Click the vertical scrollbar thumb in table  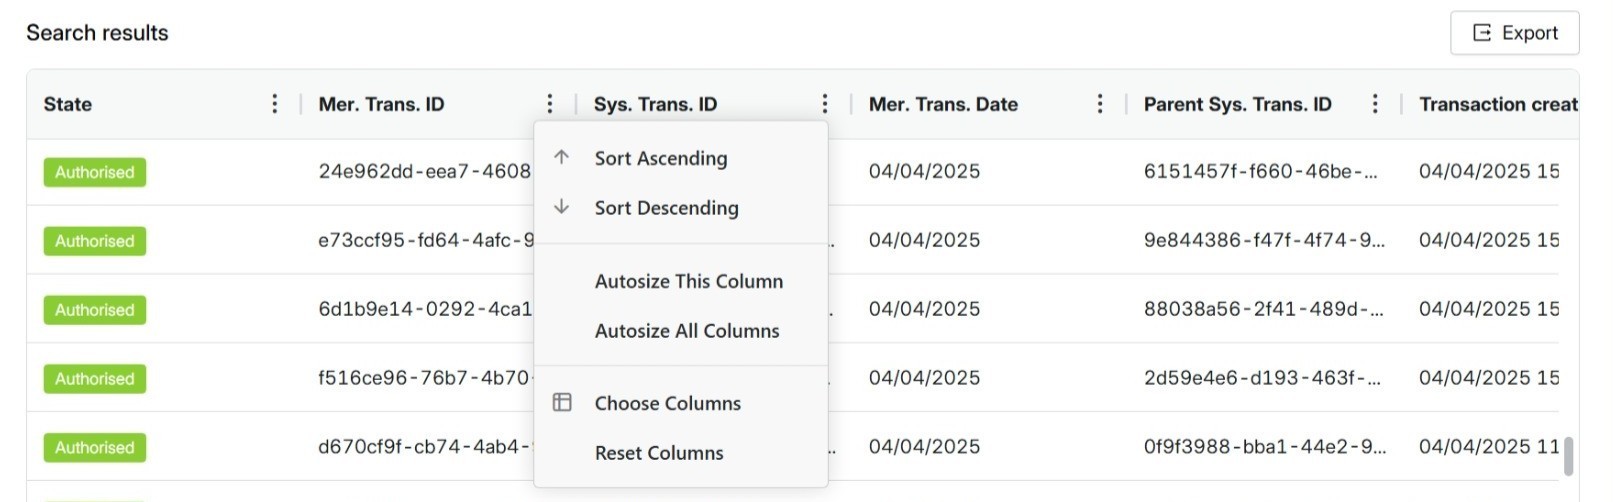(x=1569, y=456)
